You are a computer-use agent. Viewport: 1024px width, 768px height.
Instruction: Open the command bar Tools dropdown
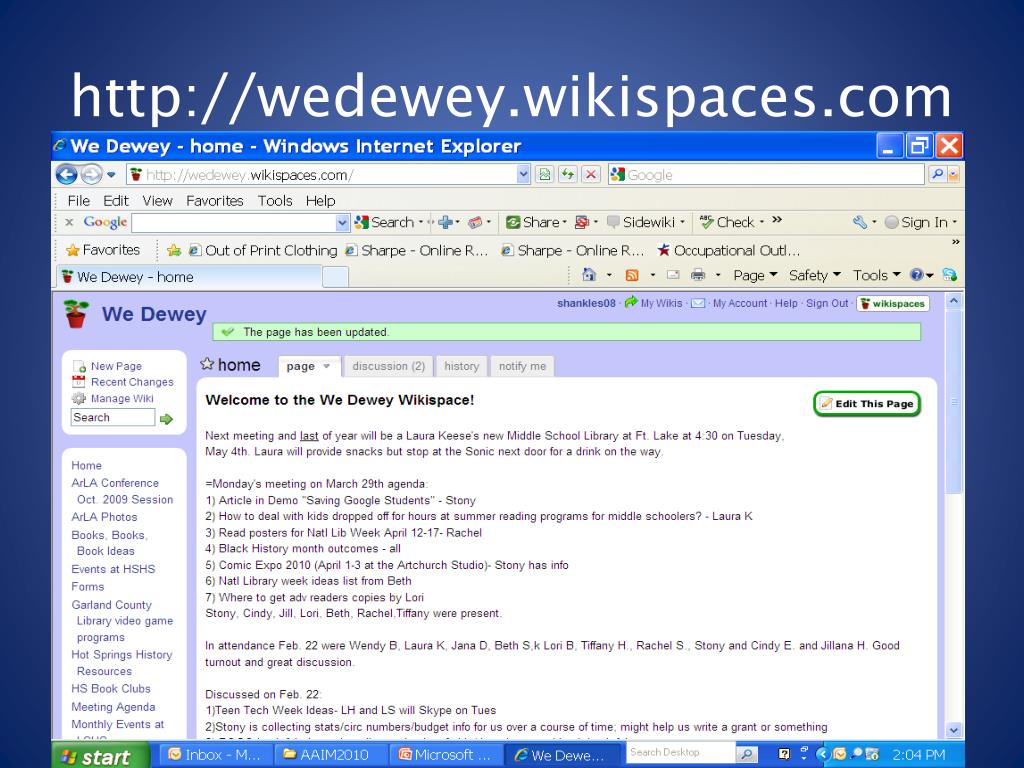coord(876,275)
